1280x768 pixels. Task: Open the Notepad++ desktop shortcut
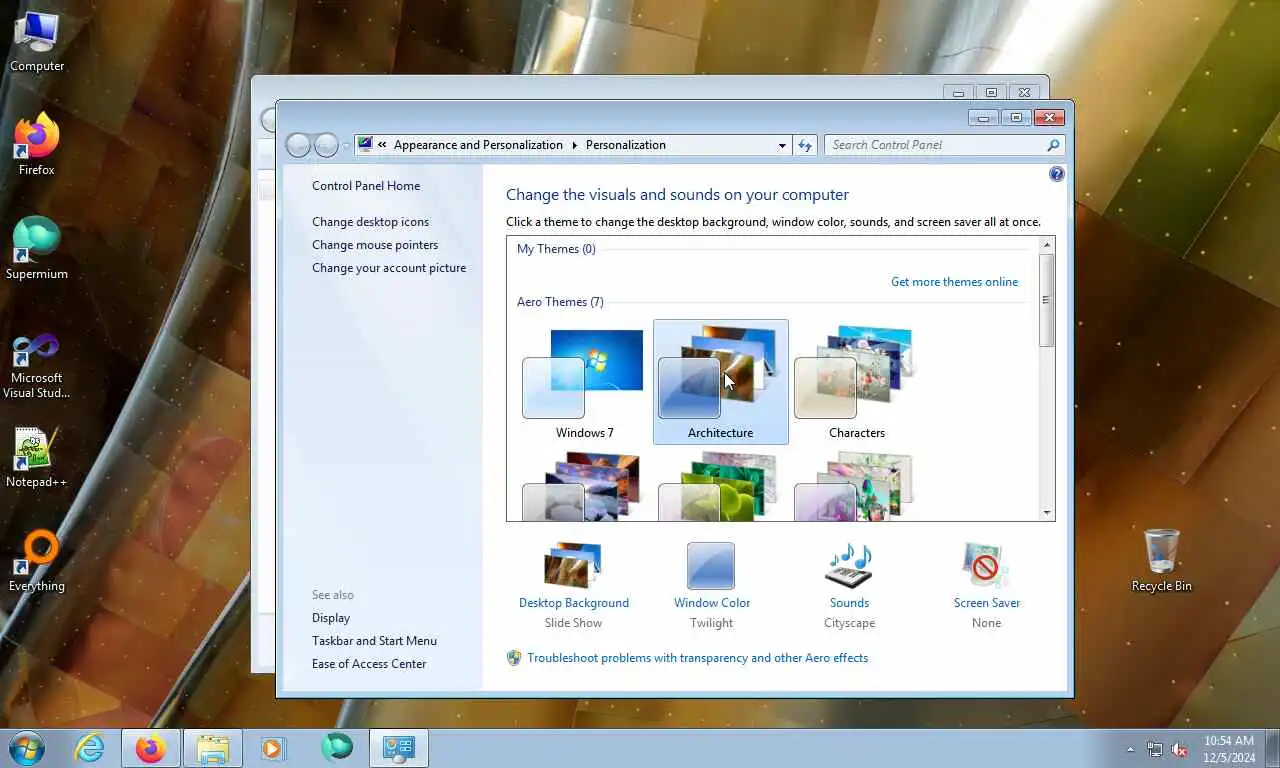[x=37, y=458]
